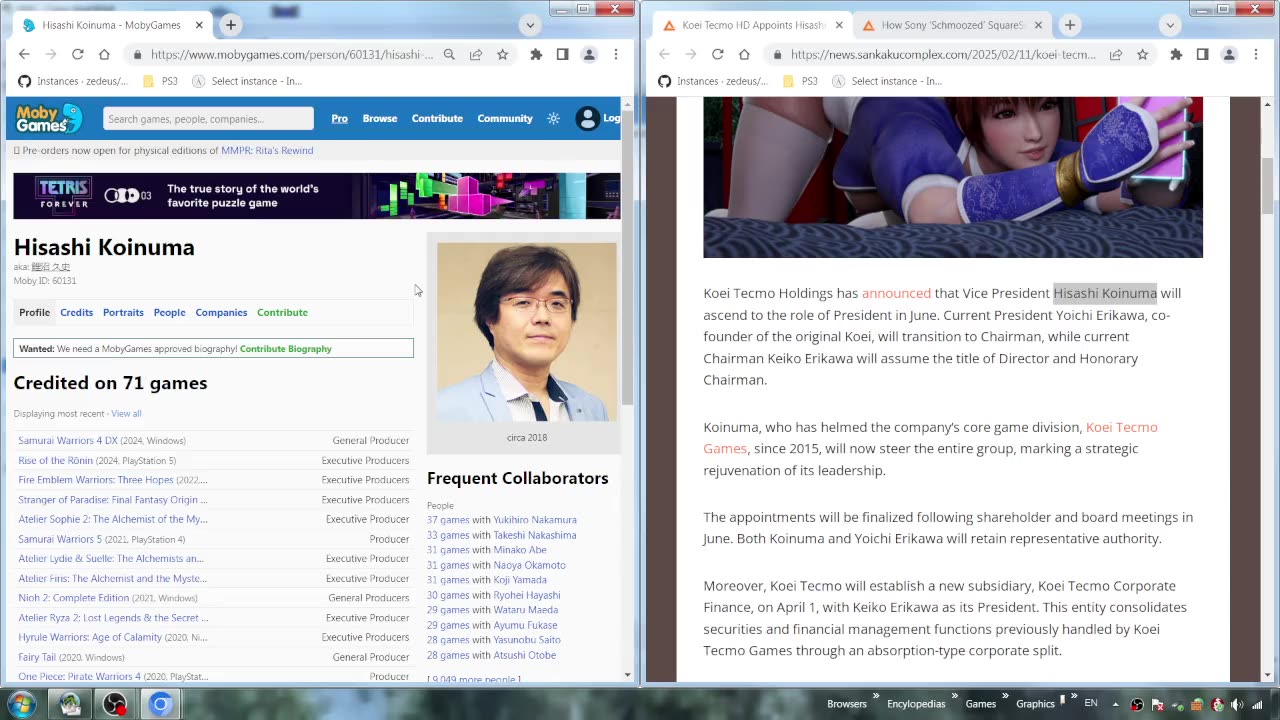Screen dimensions: 1280x720
Task: Go back in the MobyGames browser window
Action: pyautogui.click(x=24, y=54)
